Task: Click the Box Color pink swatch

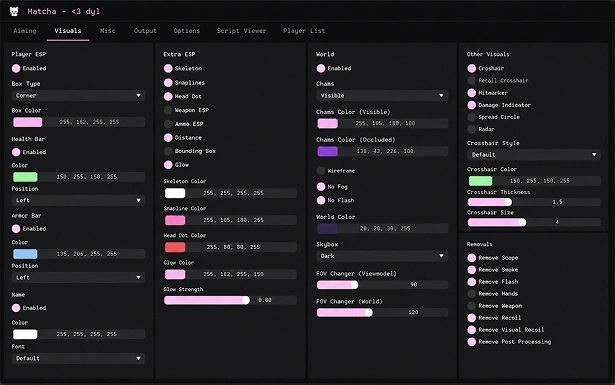Action: 28,122
